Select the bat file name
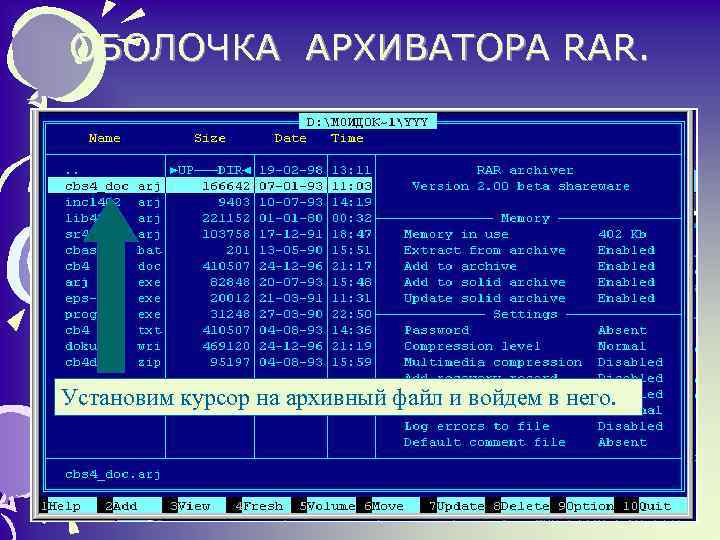The width and height of the screenshot is (720, 540). click(x=112, y=250)
